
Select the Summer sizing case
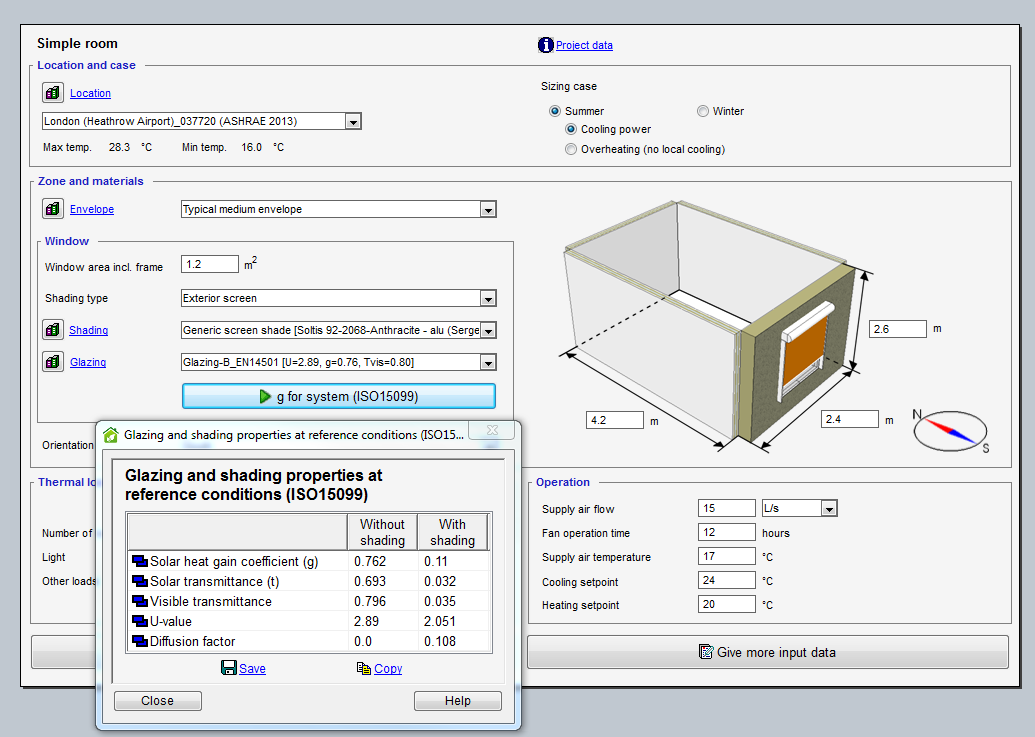point(555,111)
